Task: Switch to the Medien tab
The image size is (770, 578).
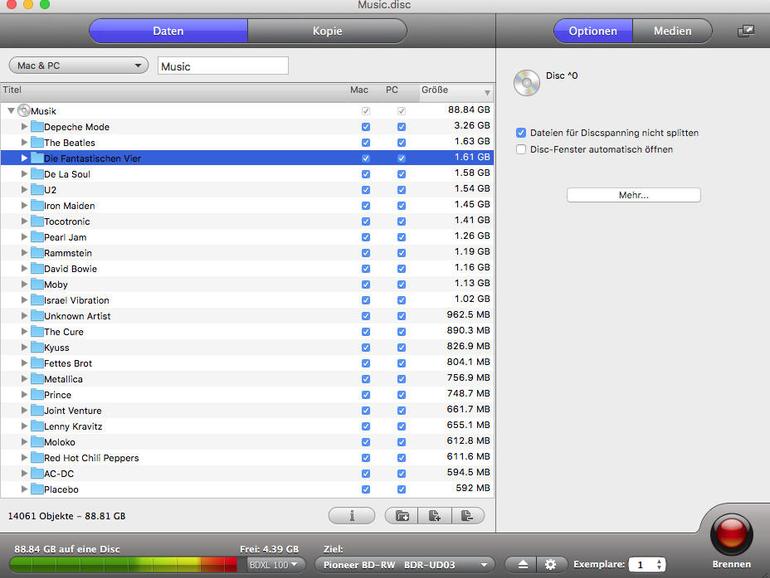Action: click(x=672, y=31)
